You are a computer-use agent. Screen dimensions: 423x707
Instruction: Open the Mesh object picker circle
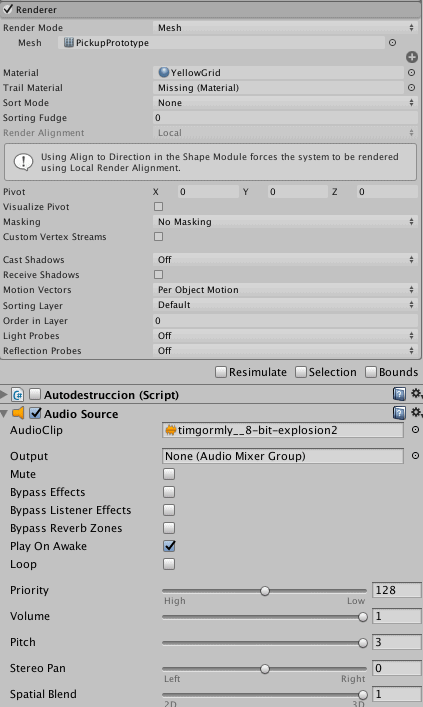[392, 42]
